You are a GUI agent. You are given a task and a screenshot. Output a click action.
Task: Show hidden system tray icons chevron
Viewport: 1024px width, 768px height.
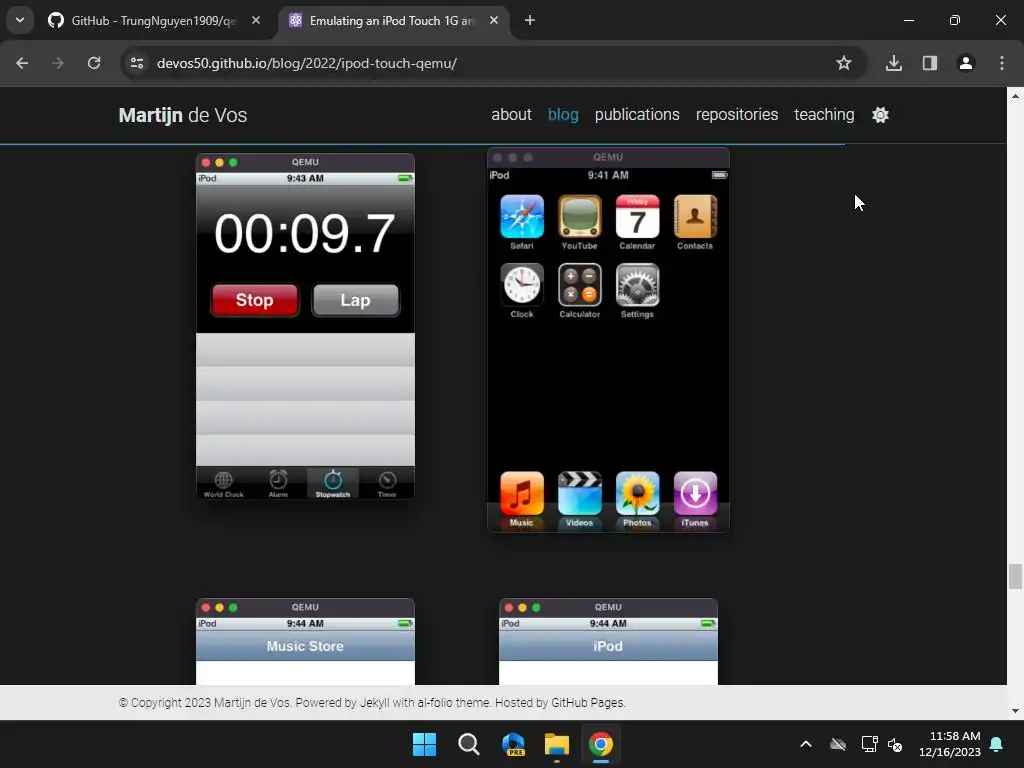point(806,744)
